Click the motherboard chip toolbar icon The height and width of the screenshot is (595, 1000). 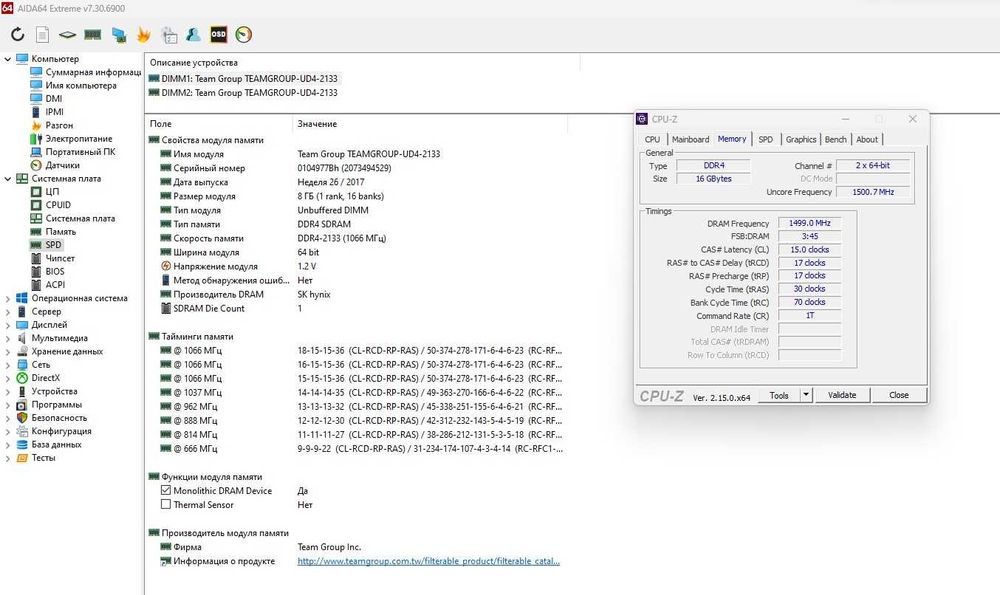[x=67, y=34]
